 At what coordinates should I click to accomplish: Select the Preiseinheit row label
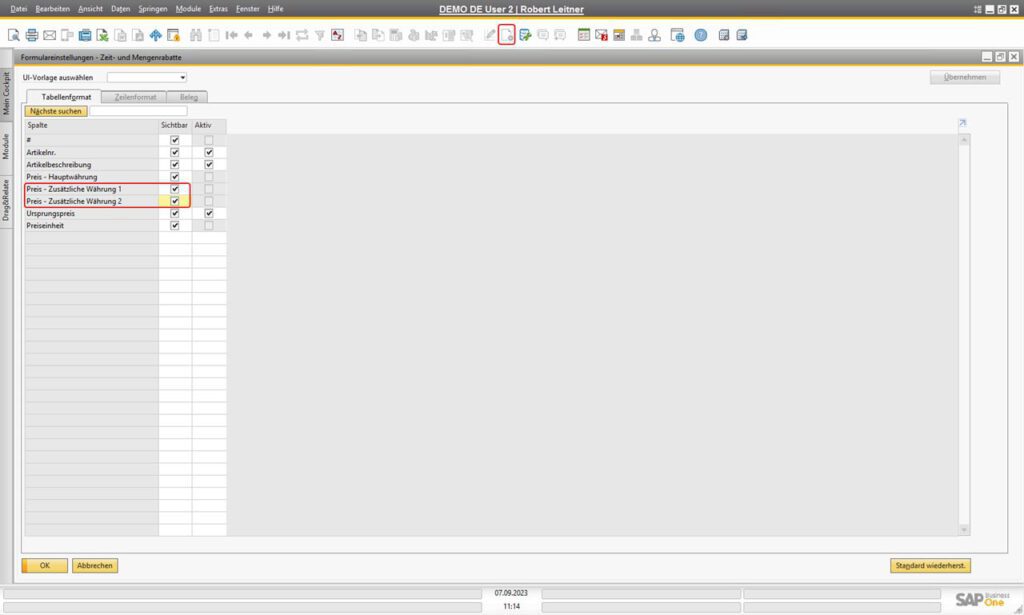click(45, 226)
